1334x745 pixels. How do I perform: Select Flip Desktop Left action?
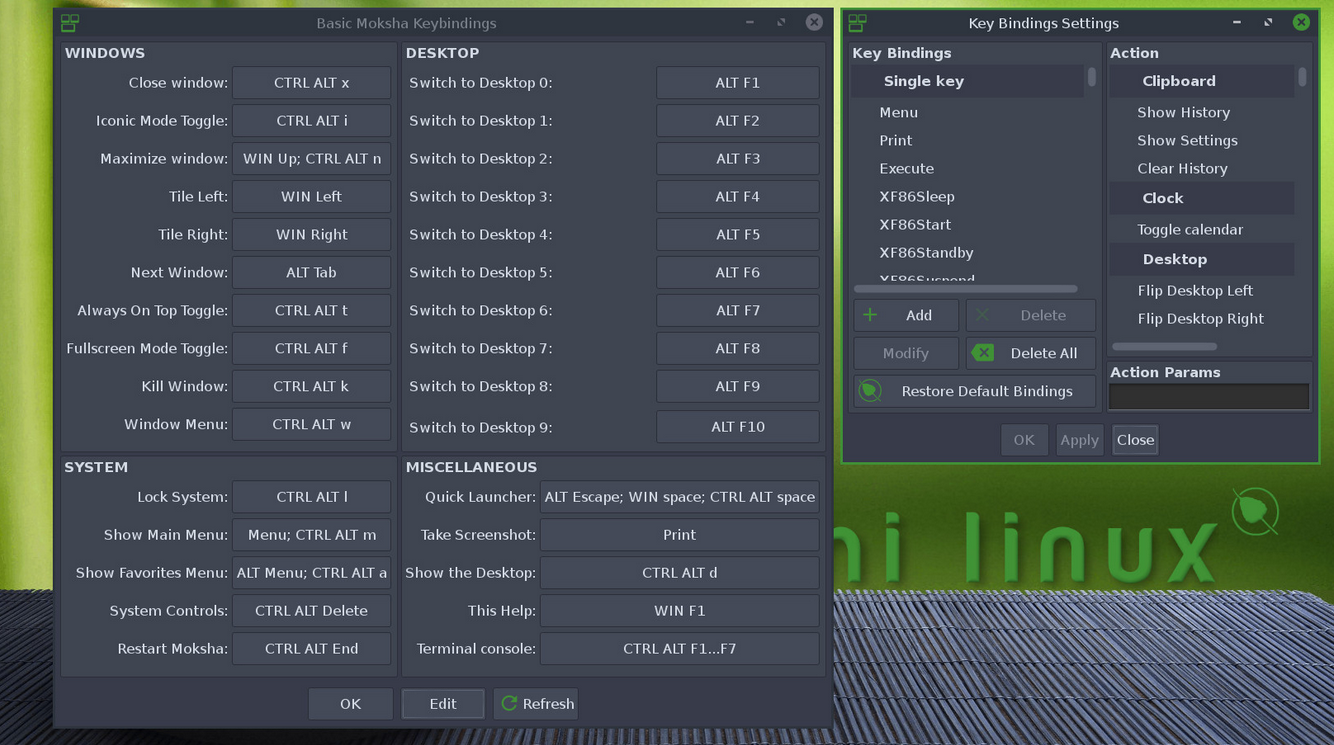(1202, 291)
